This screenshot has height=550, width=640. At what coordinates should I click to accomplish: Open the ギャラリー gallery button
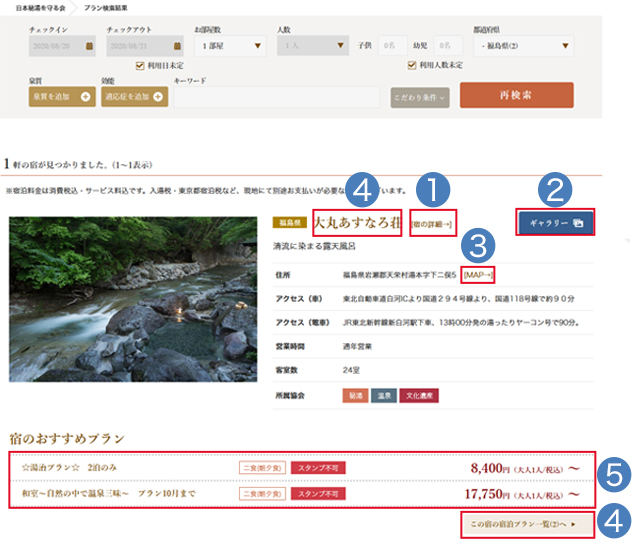[555, 222]
